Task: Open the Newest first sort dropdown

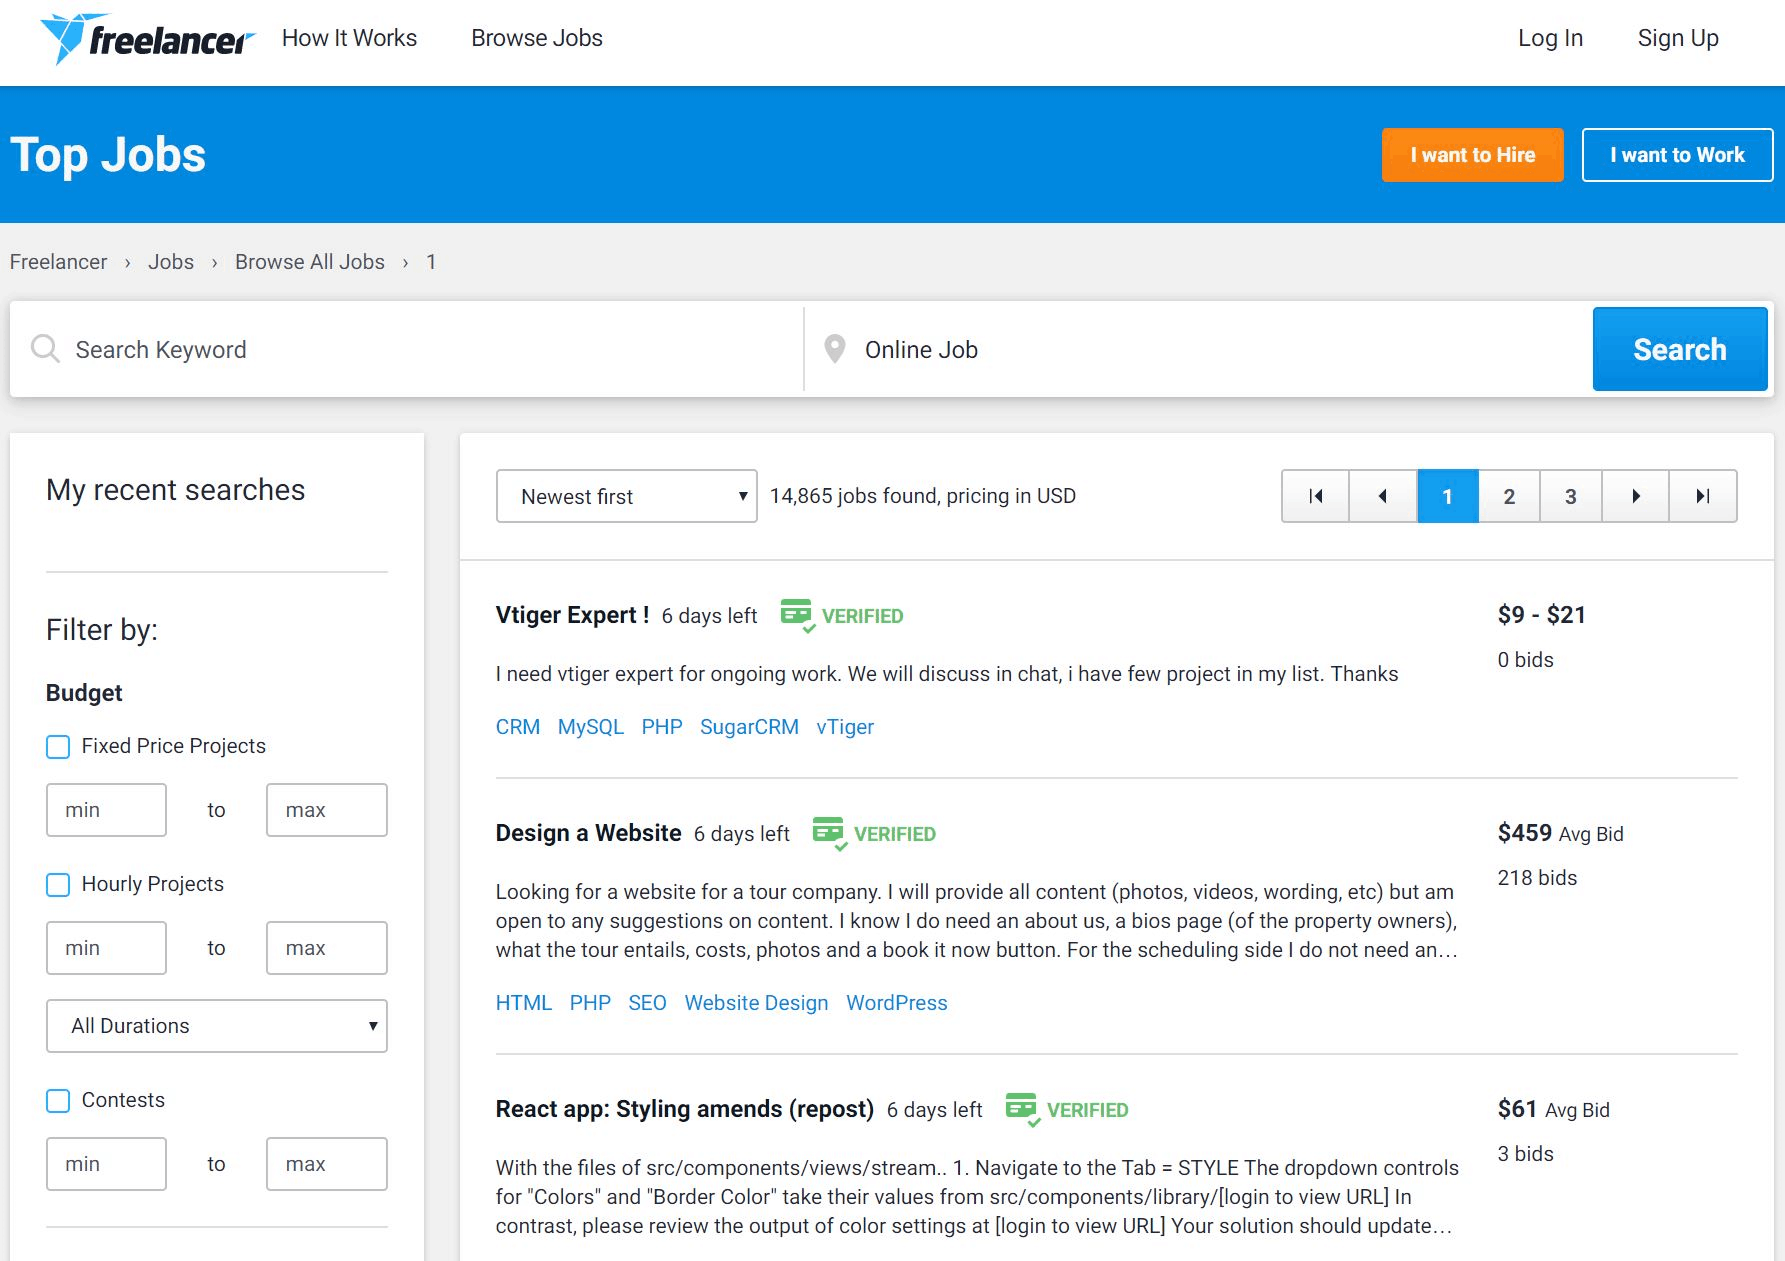Action: (x=626, y=496)
